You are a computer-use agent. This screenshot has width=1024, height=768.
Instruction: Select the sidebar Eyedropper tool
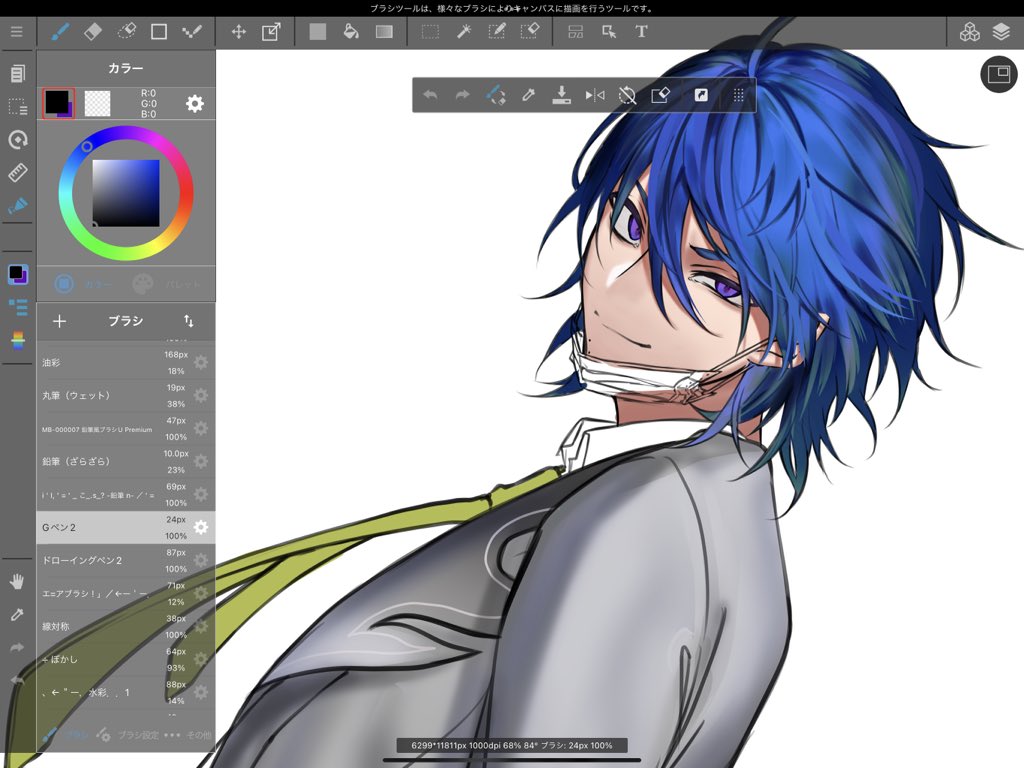click(17, 615)
